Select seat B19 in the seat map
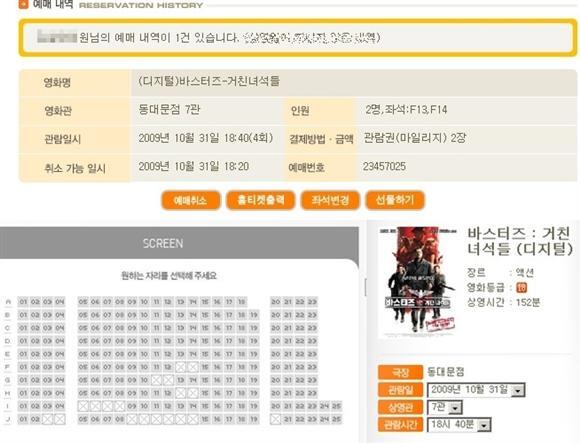Viewport: 580px width, 443px height. [x=253, y=315]
